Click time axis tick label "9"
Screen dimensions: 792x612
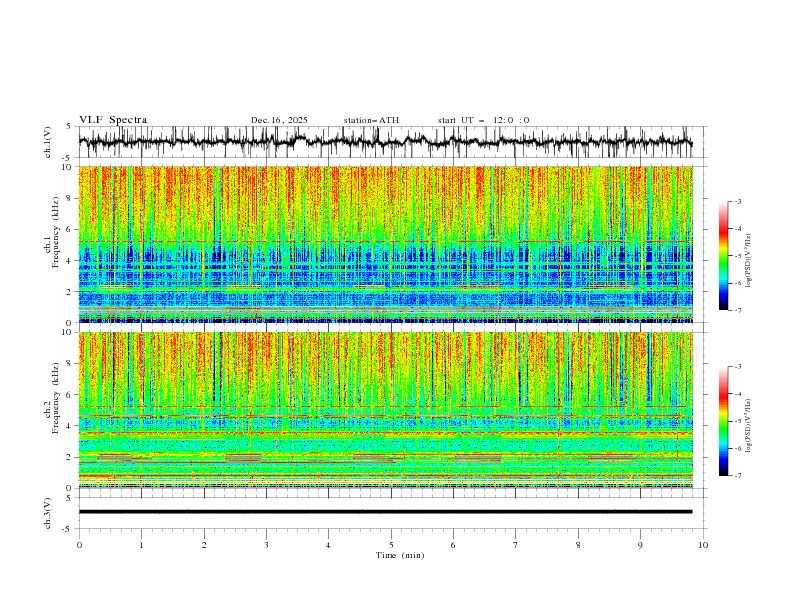[640, 545]
